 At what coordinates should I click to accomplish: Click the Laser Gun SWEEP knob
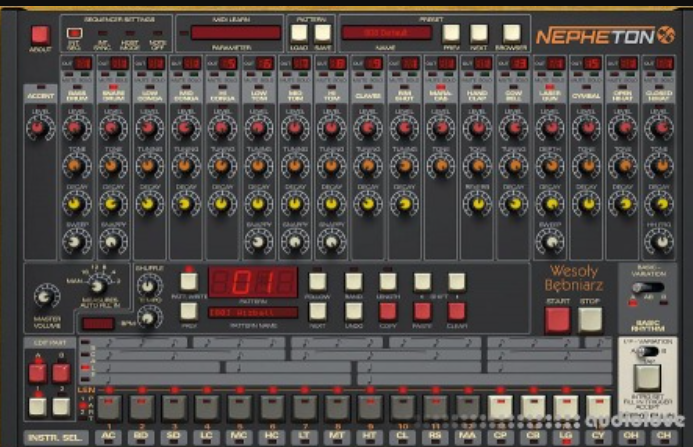coord(550,241)
